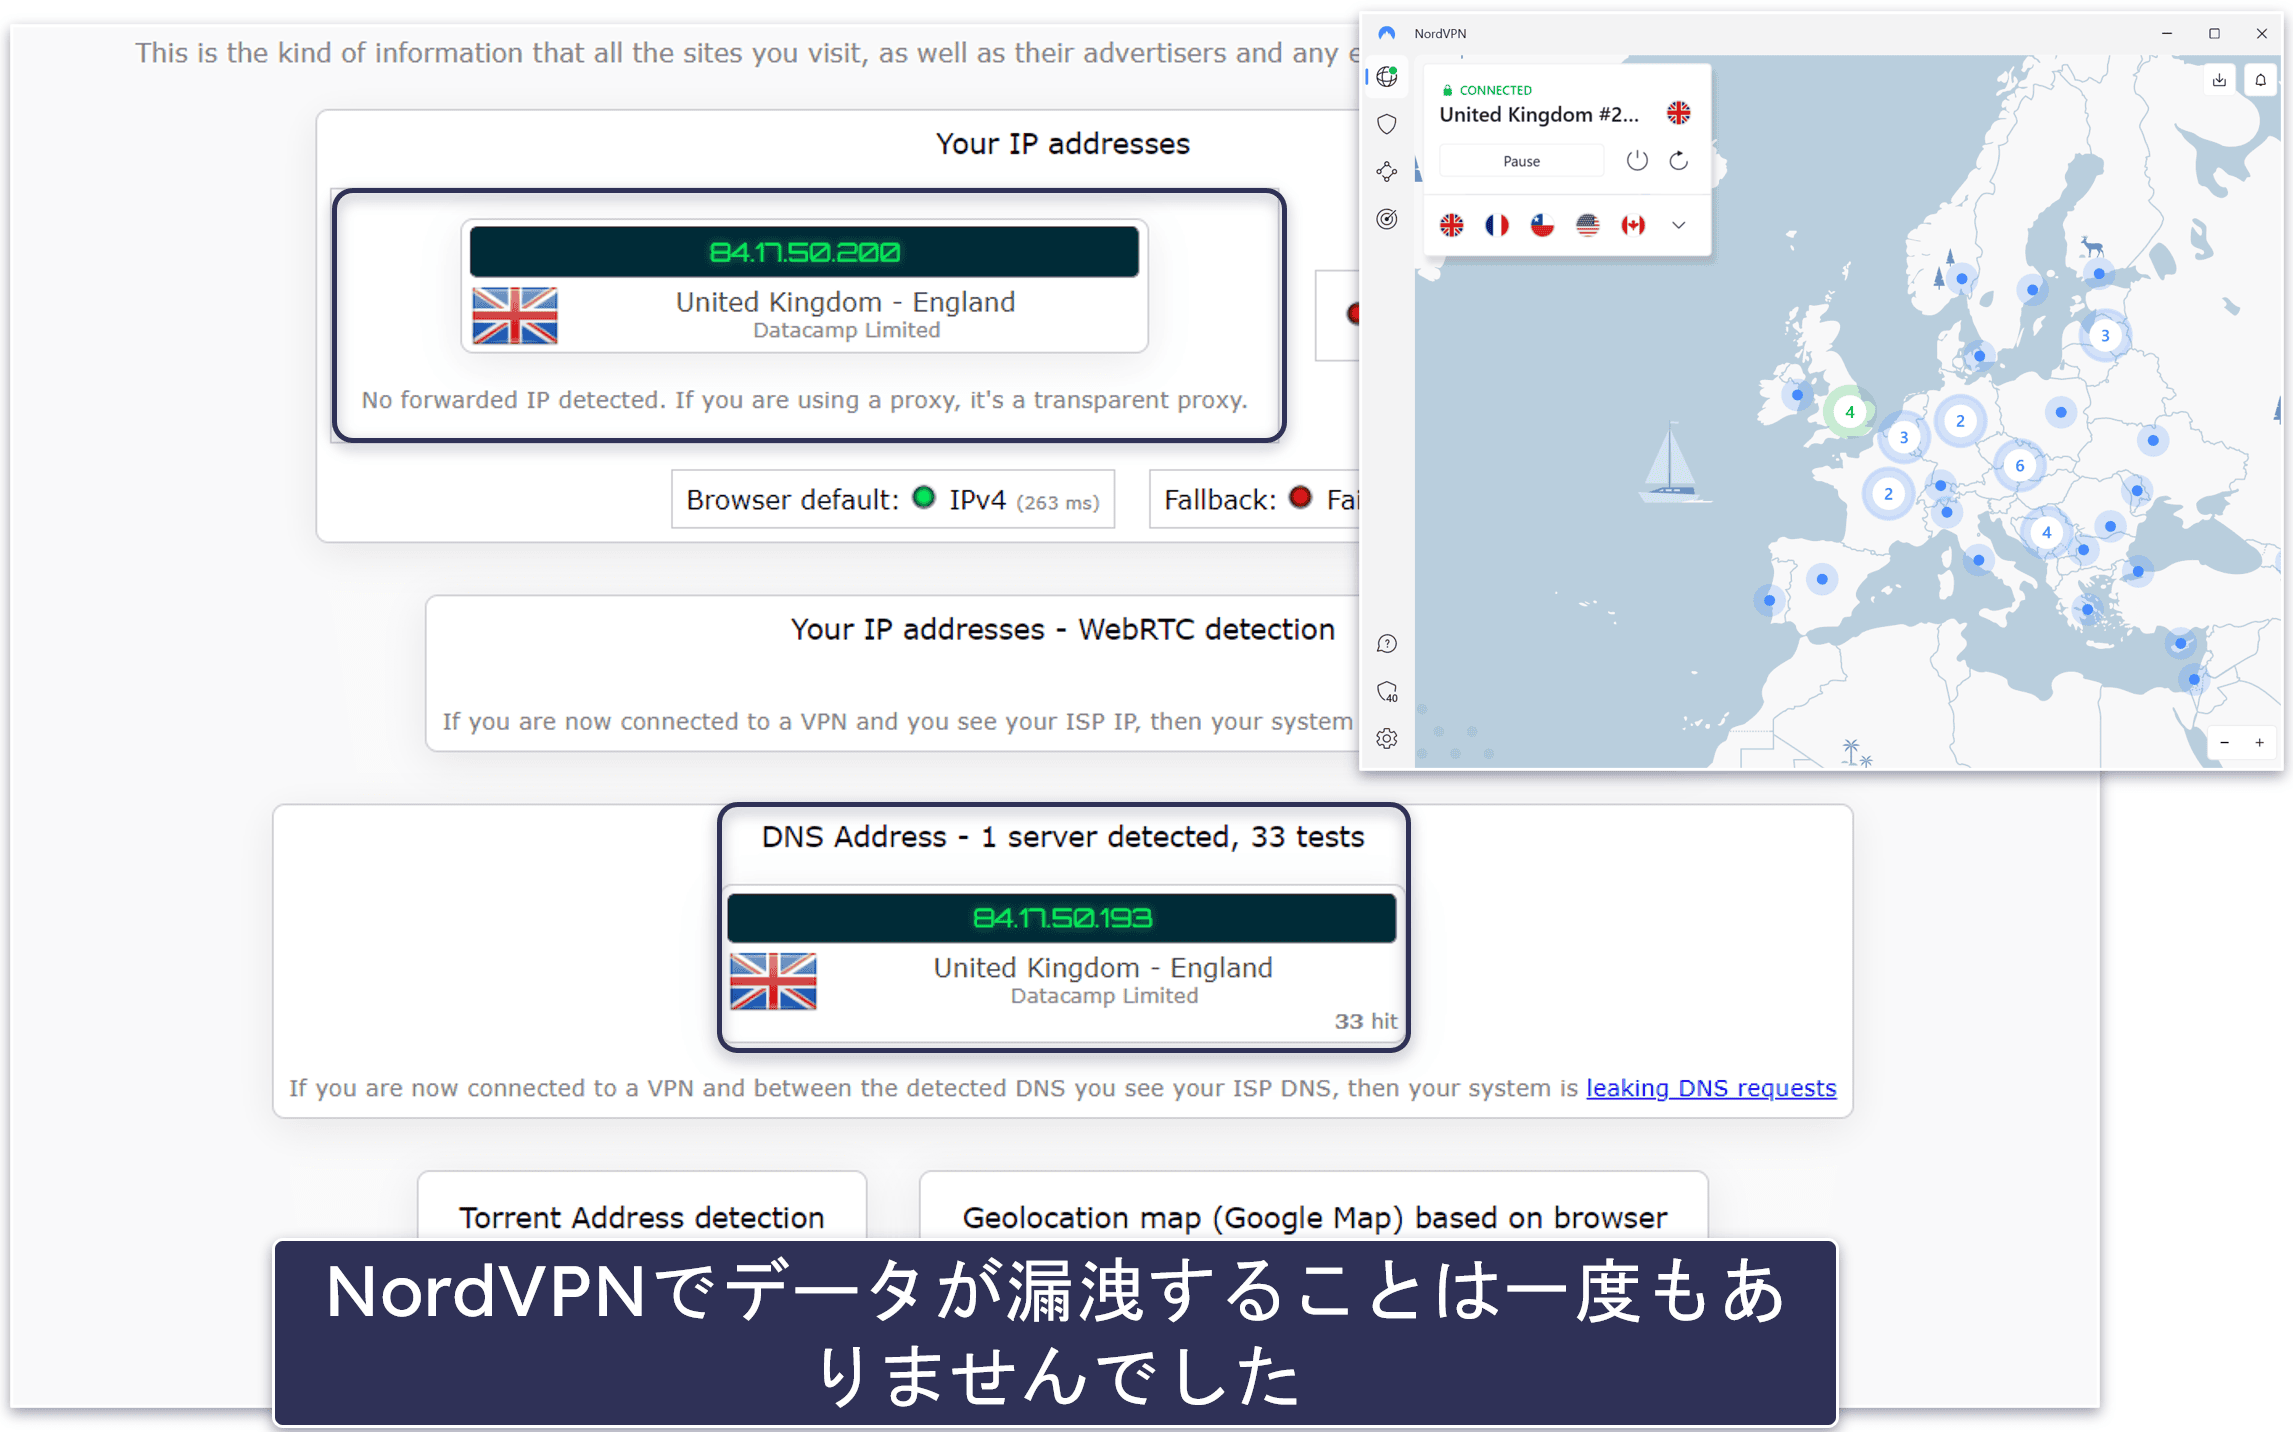2293x1432 pixels.
Task: Click the Fallback status box
Action: (x=1255, y=500)
